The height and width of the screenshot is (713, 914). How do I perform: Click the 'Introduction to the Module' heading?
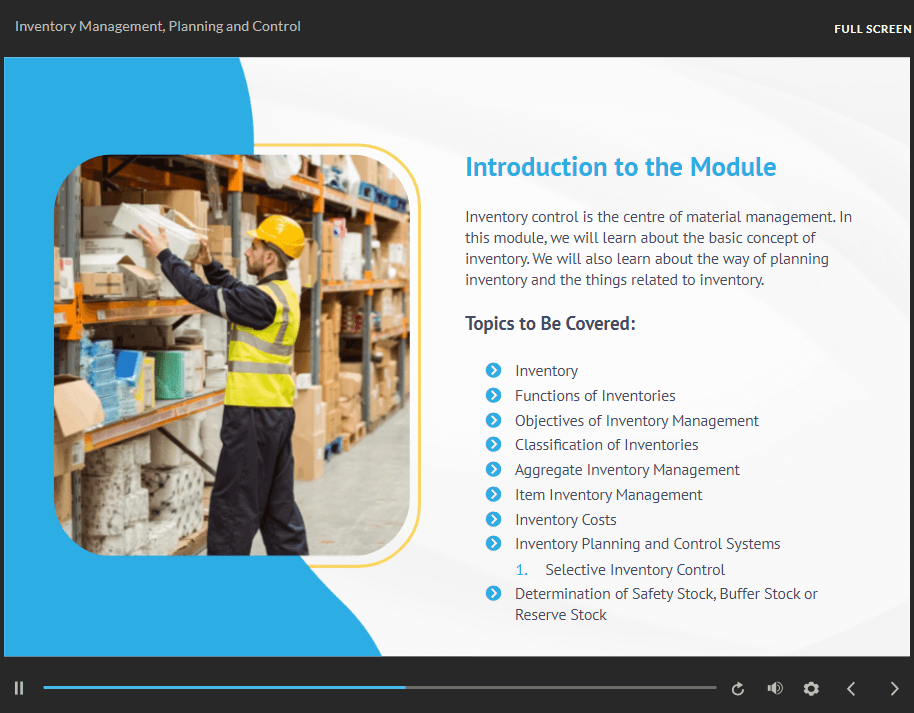(620, 167)
